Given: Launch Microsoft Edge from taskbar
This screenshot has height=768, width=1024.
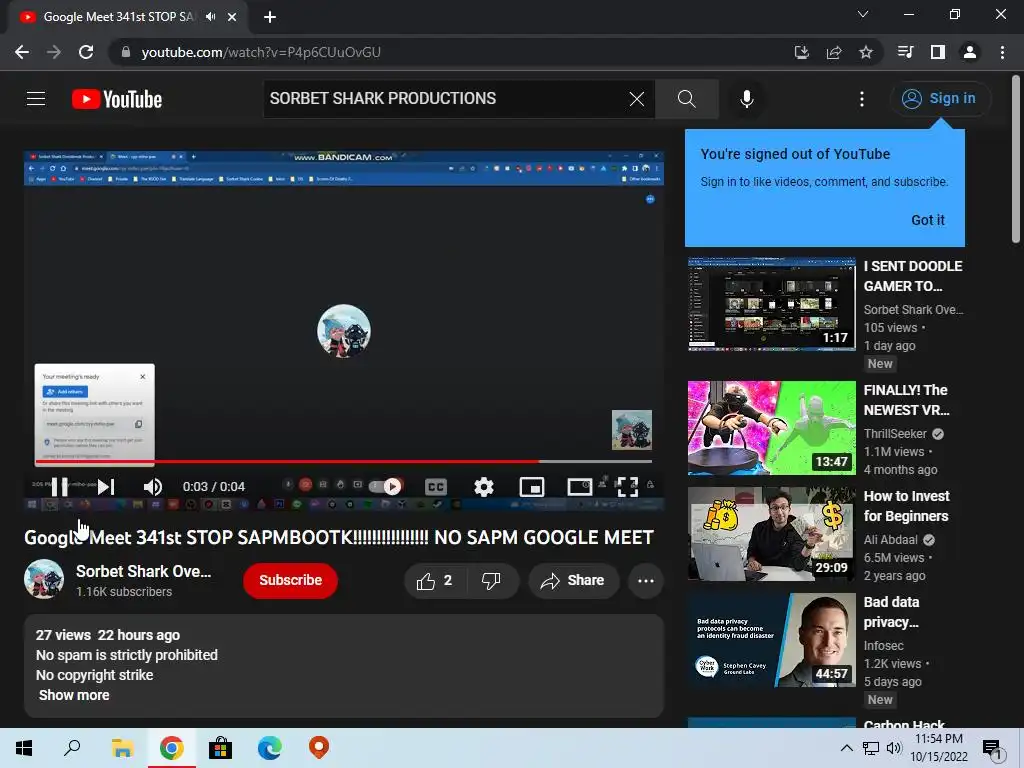Looking at the screenshot, I should [x=270, y=748].
